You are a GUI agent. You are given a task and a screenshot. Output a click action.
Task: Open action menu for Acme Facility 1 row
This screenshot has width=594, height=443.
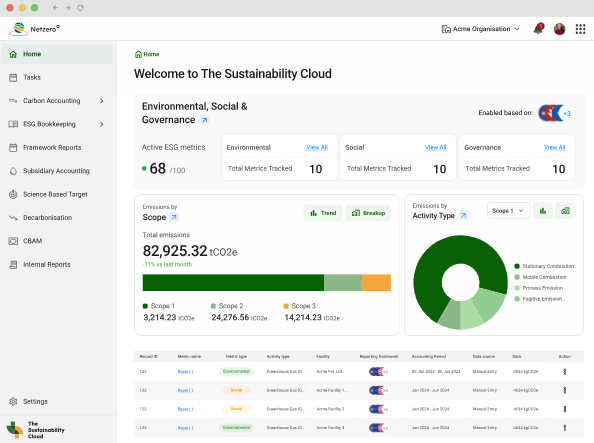(x=565, y=390)
